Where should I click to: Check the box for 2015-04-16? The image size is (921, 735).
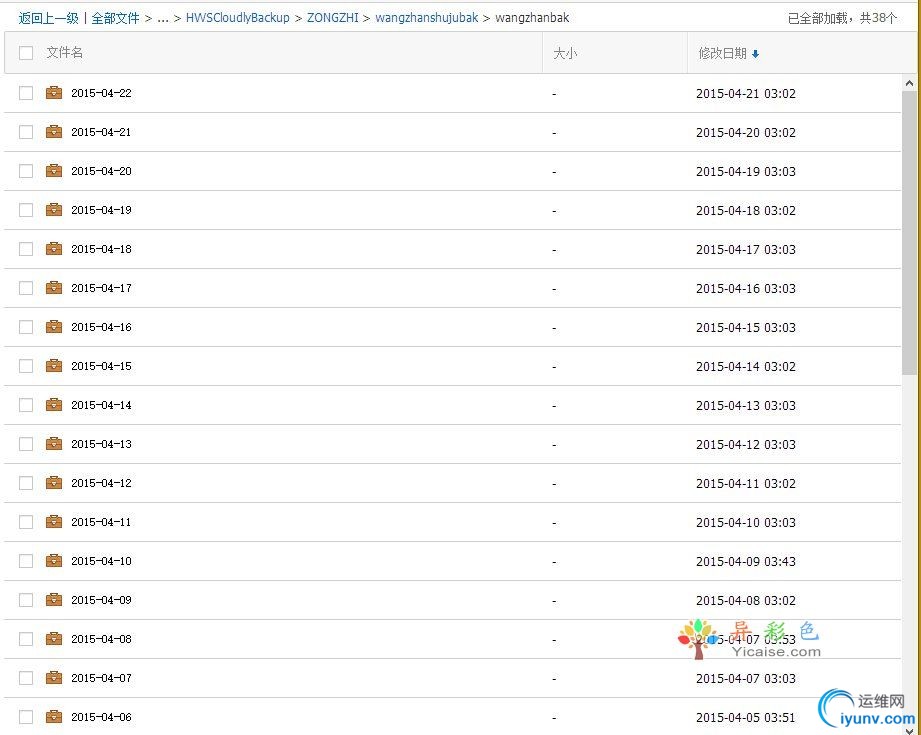tap(26, 327)
